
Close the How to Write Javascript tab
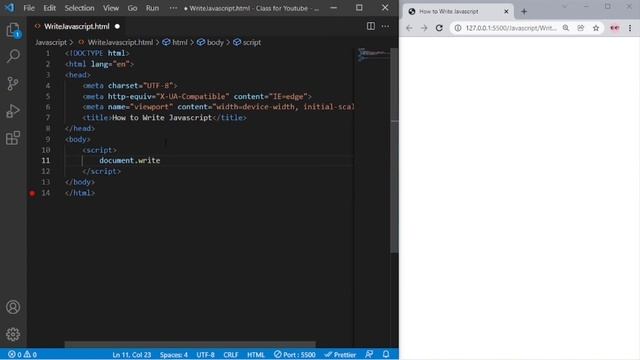(506, 11)
